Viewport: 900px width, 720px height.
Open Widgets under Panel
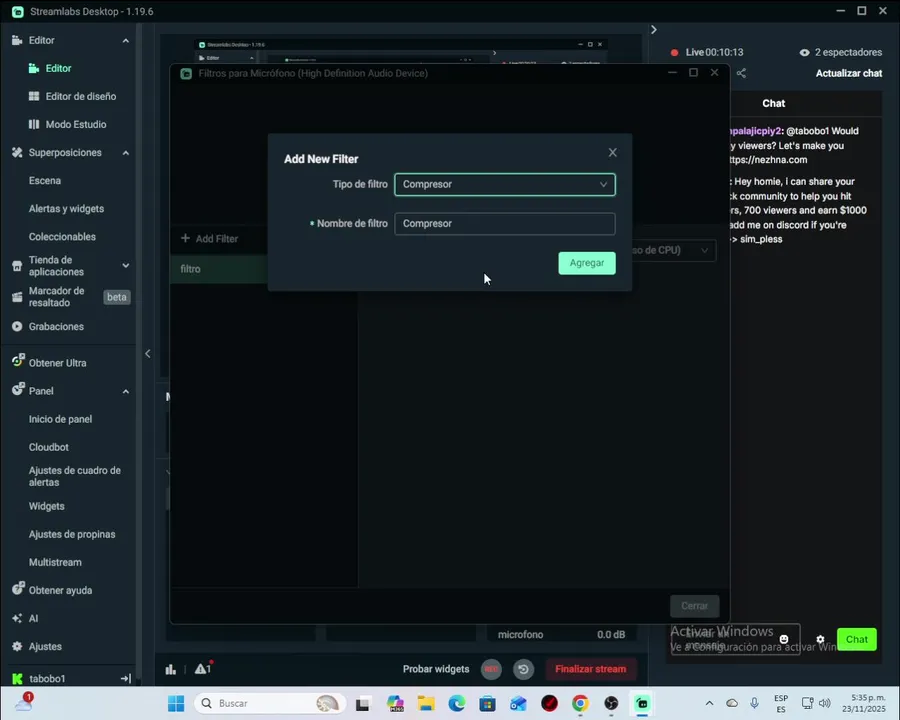pyautogui.click(x=46, y=506)
